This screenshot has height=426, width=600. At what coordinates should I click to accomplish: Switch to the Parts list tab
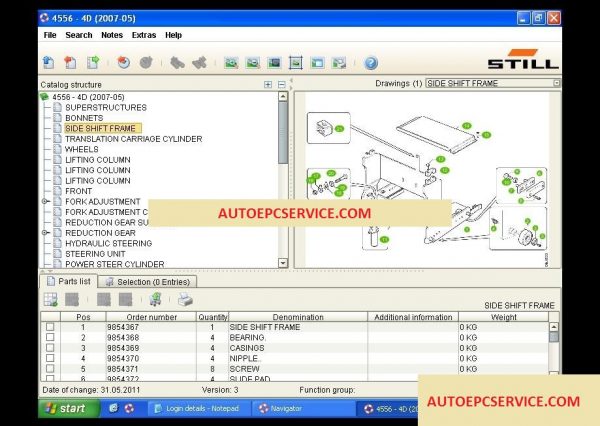tap(68, 281)
